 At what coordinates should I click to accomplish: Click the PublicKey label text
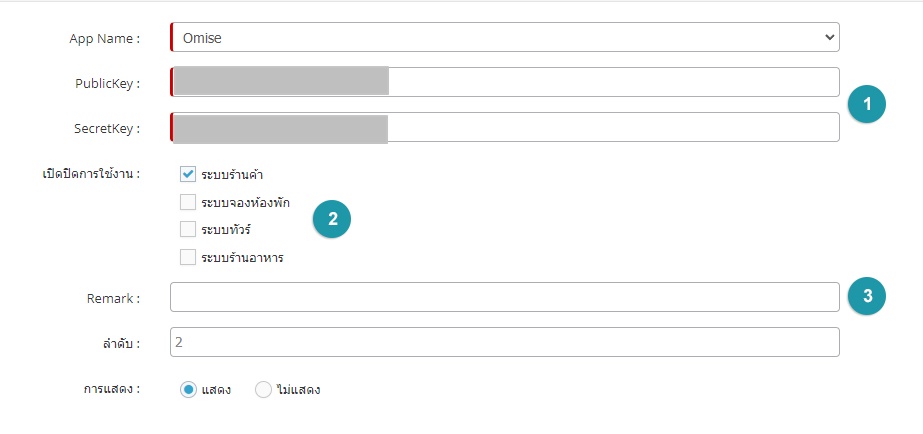coord(107,84)
